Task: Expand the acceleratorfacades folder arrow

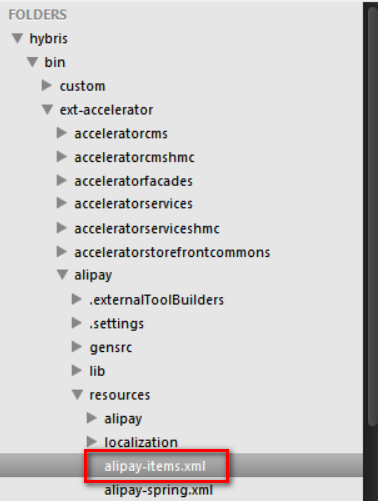Action: (62, 181)
